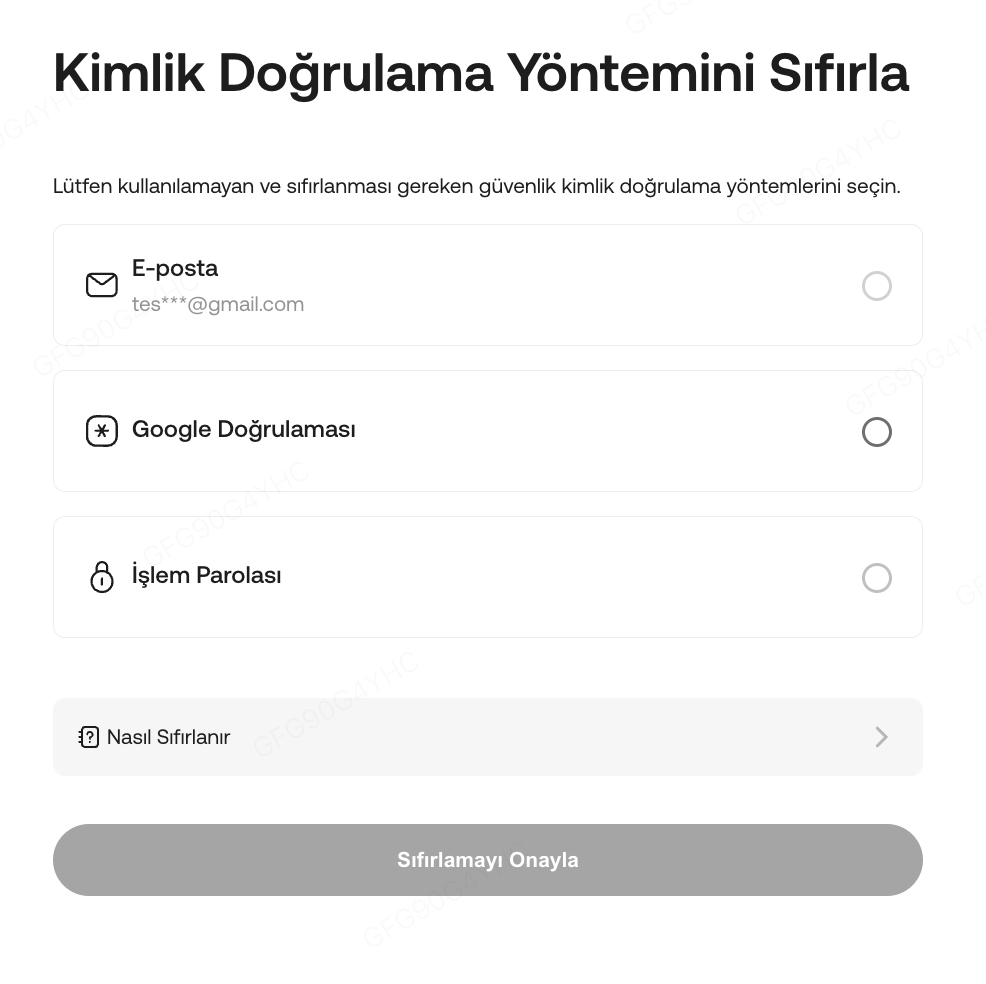Click the lock icon for İşlem Parolası

coord(101,577)
